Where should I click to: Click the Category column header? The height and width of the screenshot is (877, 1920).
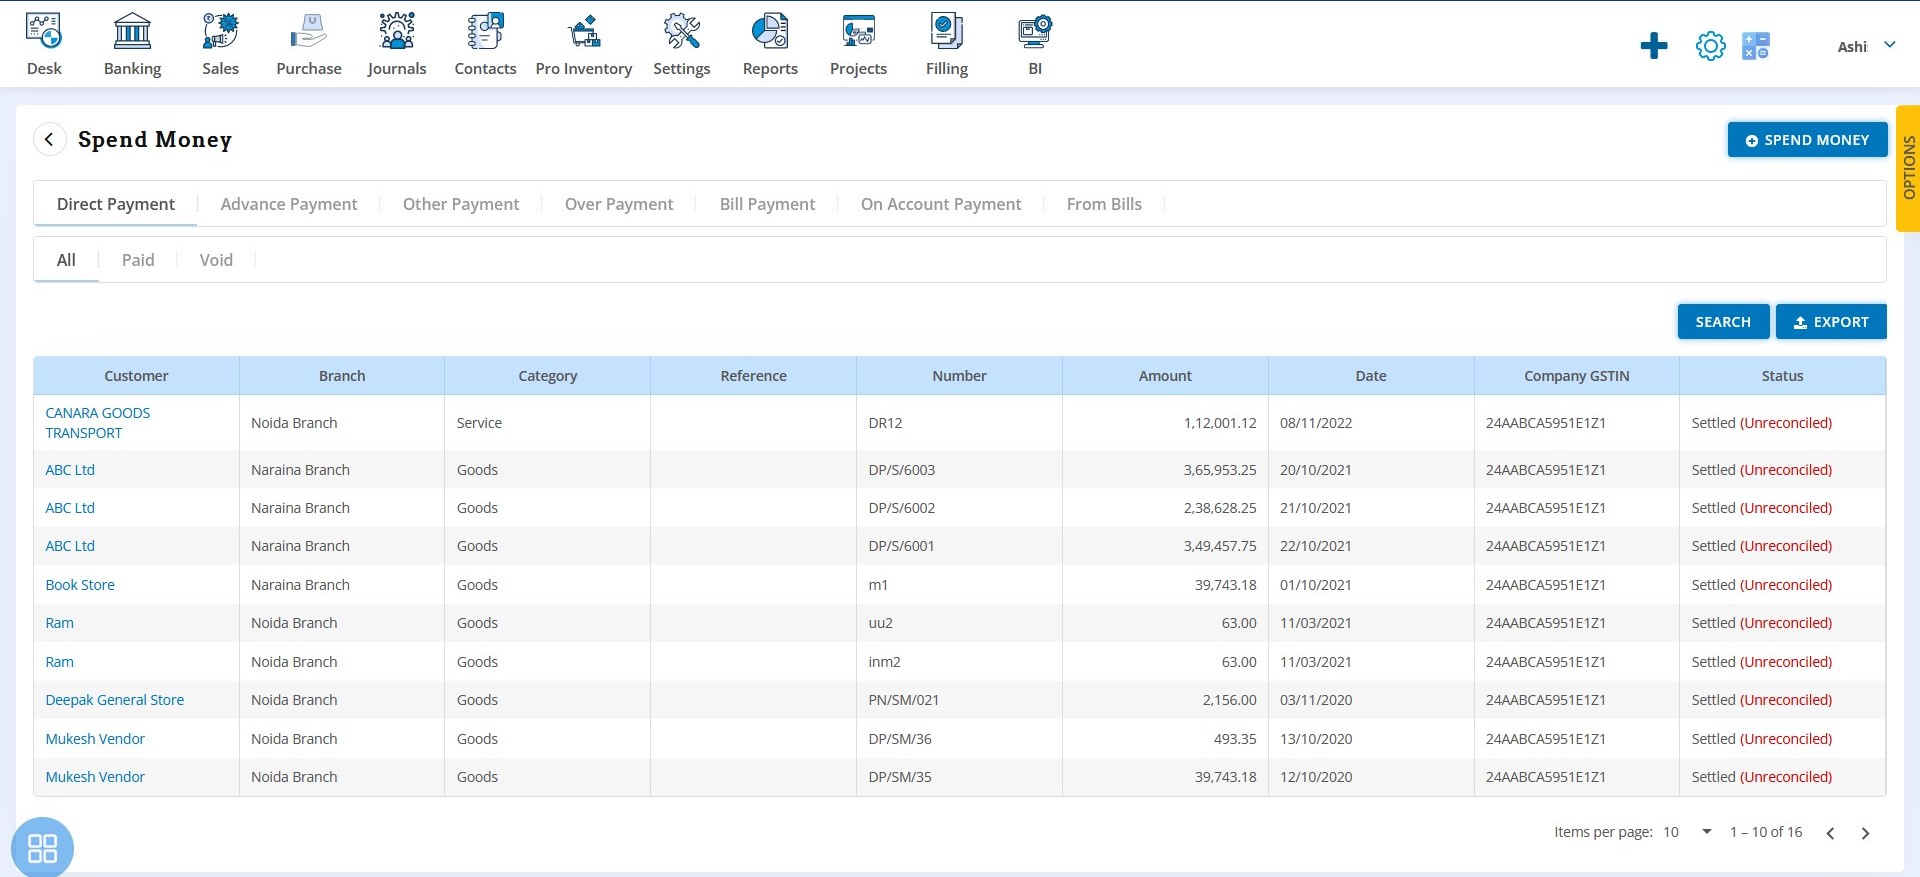(x=548, y=376)
